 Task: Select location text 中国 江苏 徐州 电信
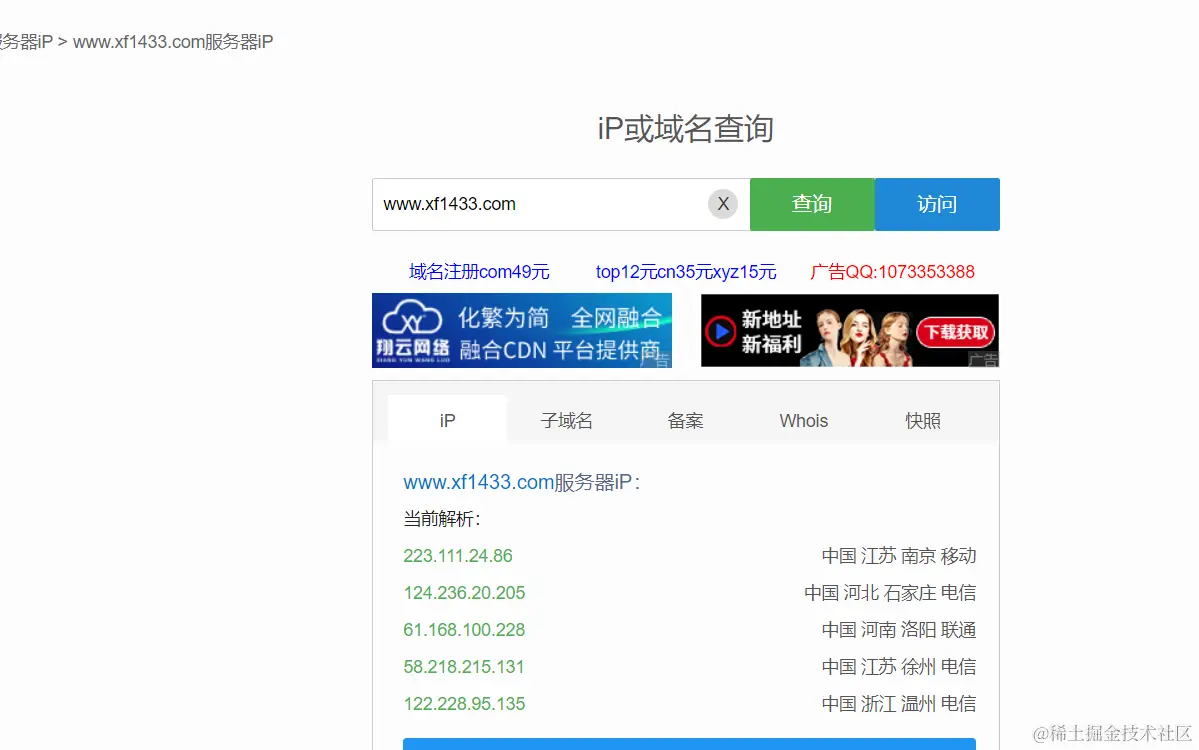pyautogui.click(x=899, y=667)
